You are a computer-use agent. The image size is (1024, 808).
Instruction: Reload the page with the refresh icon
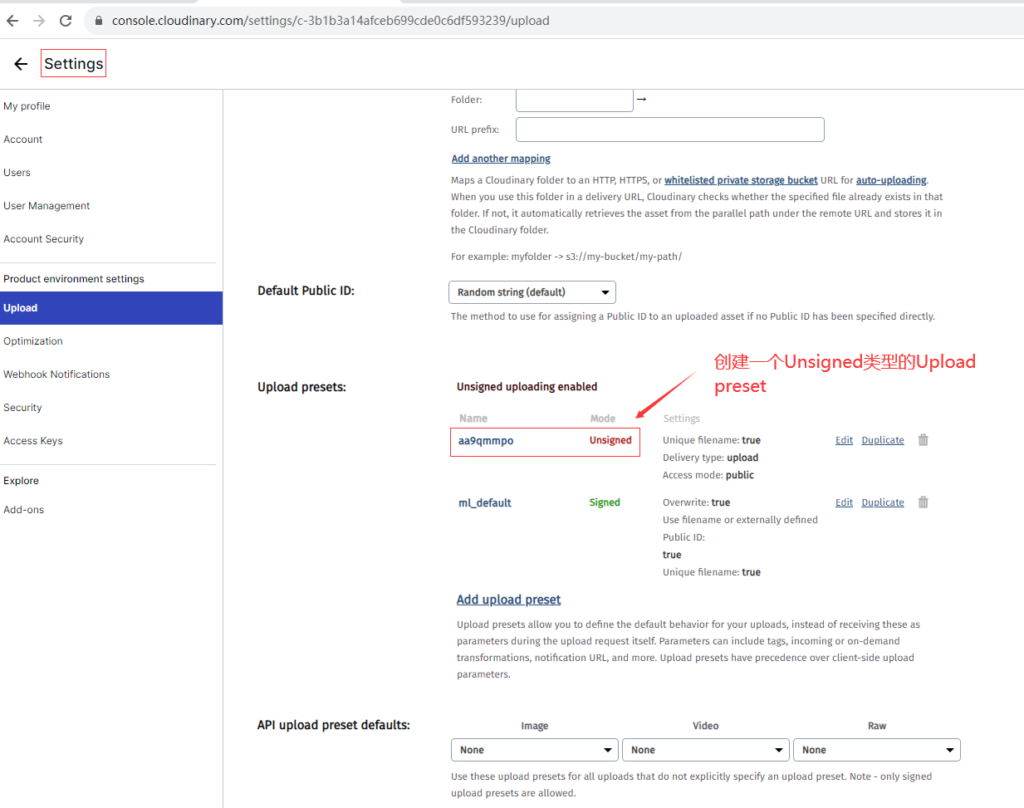65,21
